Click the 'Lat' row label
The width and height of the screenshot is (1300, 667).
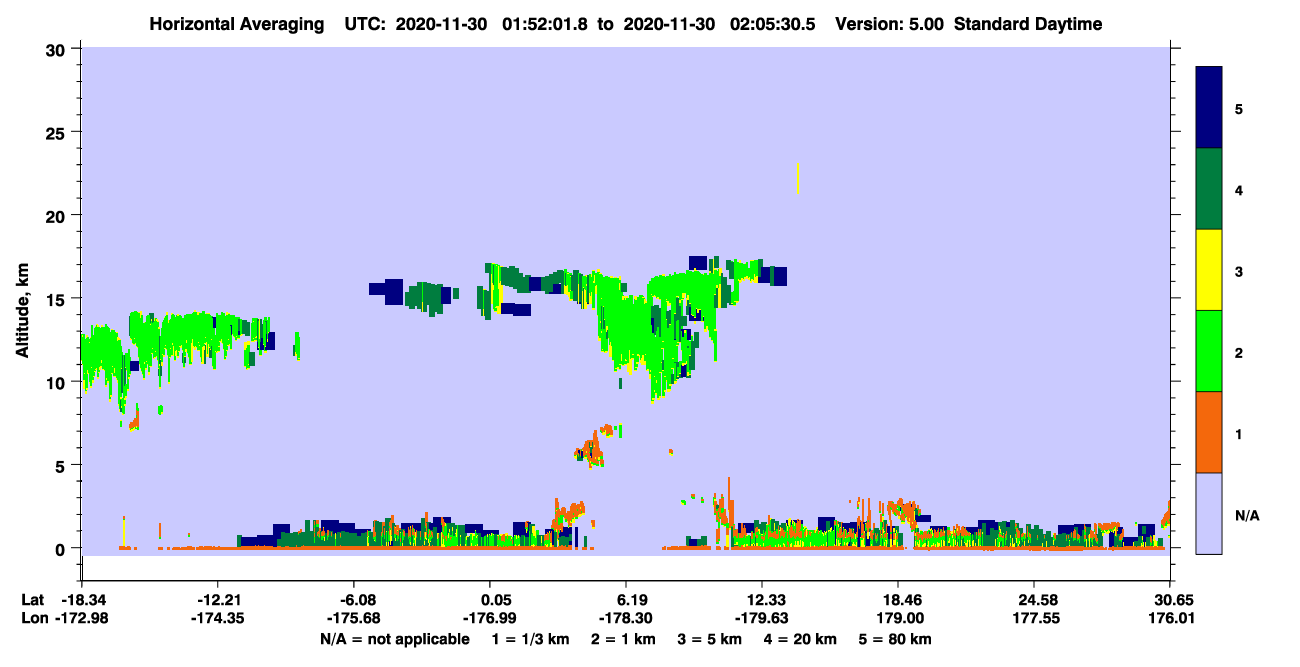click(33, 599)
